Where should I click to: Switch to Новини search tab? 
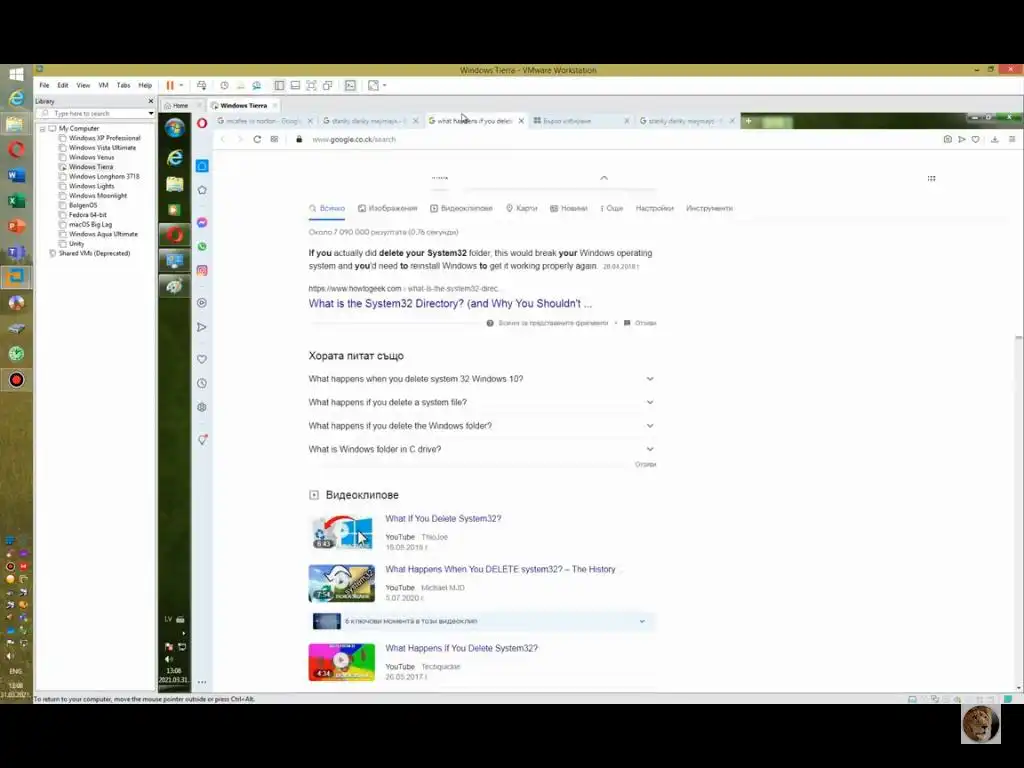(x=569, y=209)
